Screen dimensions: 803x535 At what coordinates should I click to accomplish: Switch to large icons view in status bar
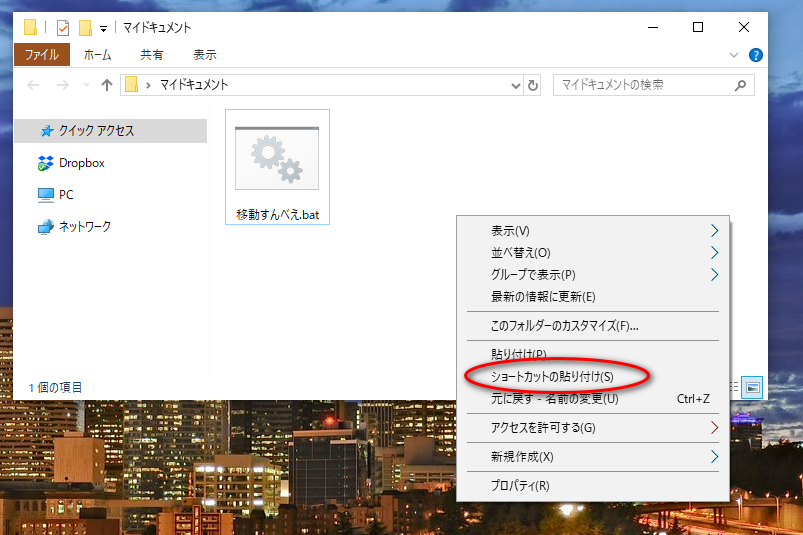753,387
